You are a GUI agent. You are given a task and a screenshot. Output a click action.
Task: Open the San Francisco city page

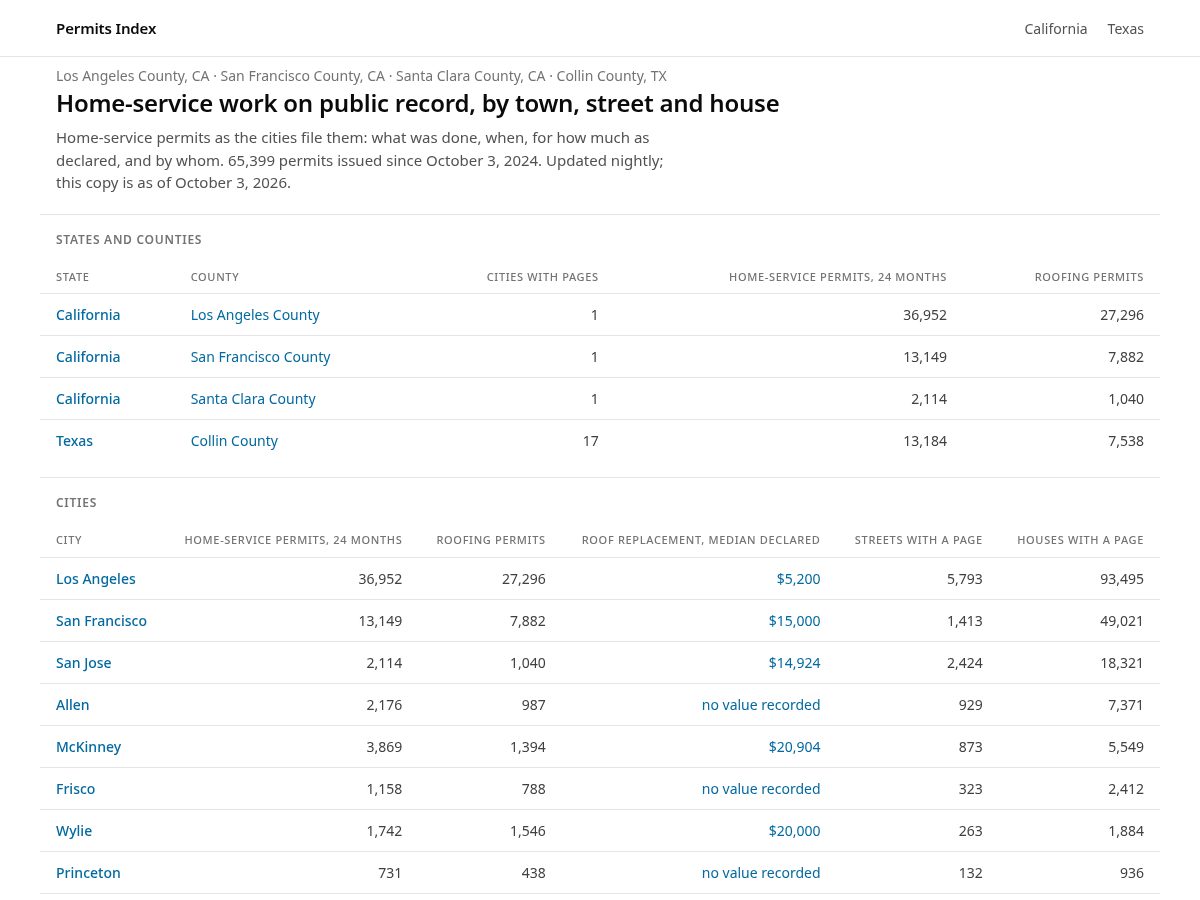(x=101, y=621)
